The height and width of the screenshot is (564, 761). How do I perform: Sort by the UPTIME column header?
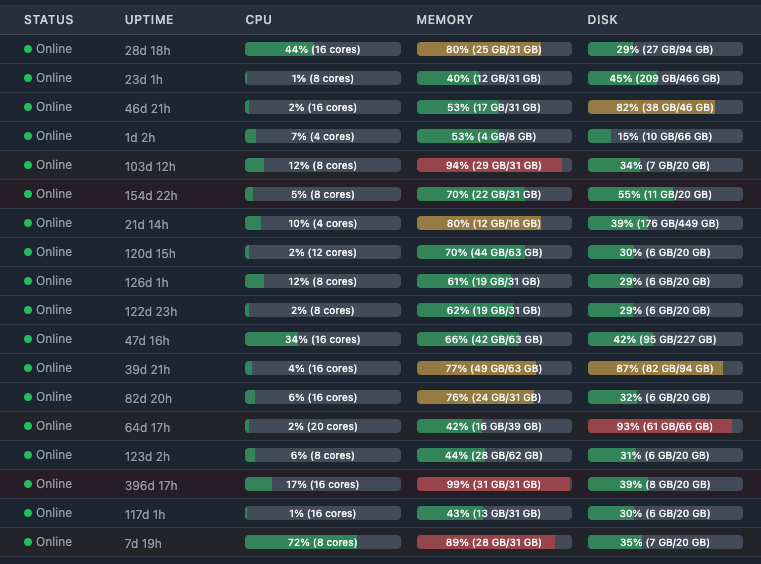(x=148, y=20)
